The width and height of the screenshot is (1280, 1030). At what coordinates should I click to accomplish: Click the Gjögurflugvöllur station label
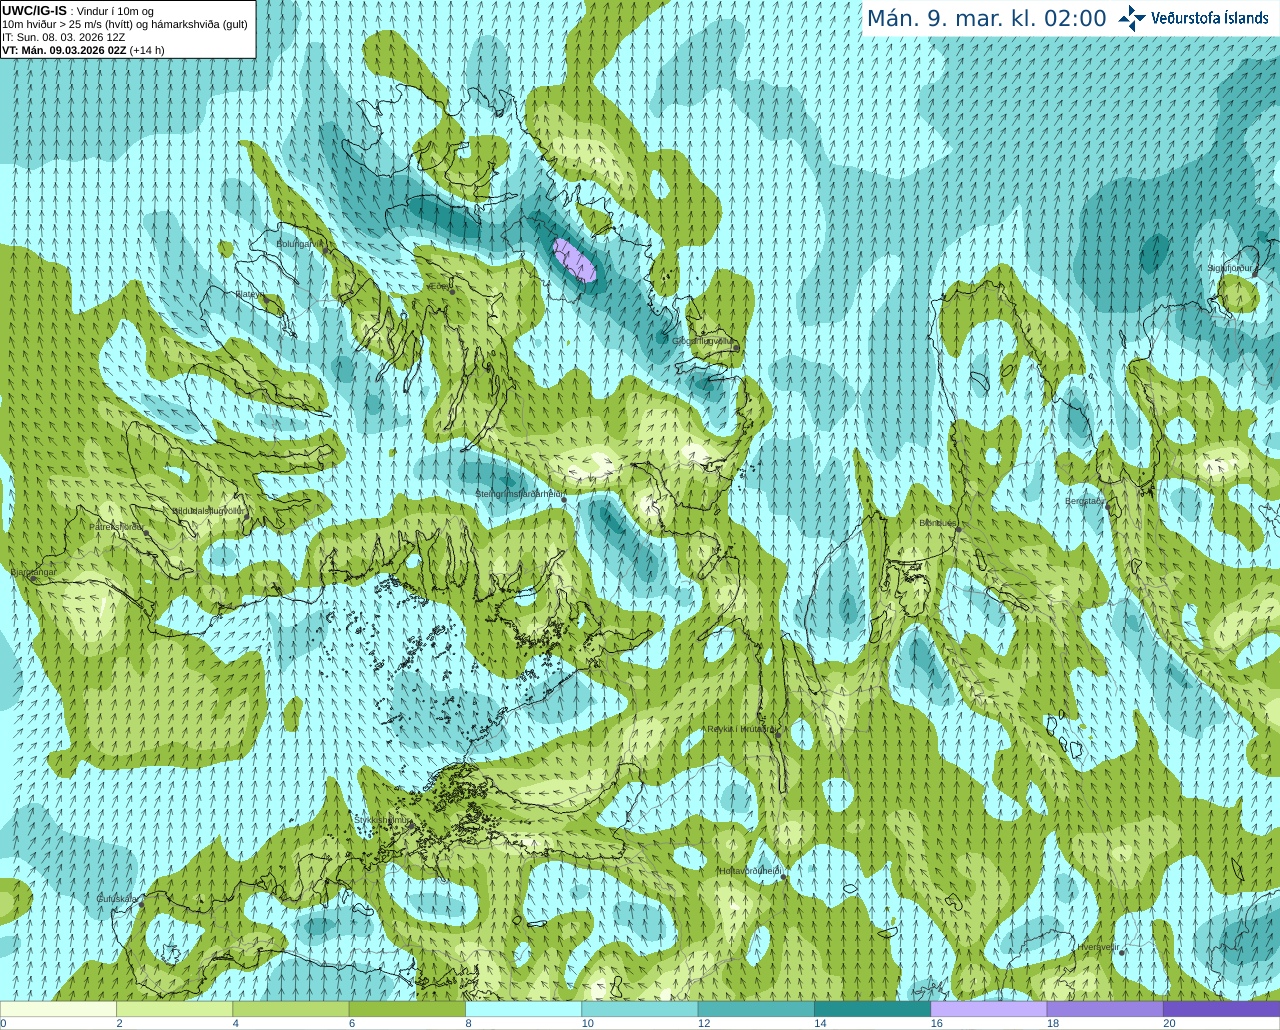(x=703, y=341)
